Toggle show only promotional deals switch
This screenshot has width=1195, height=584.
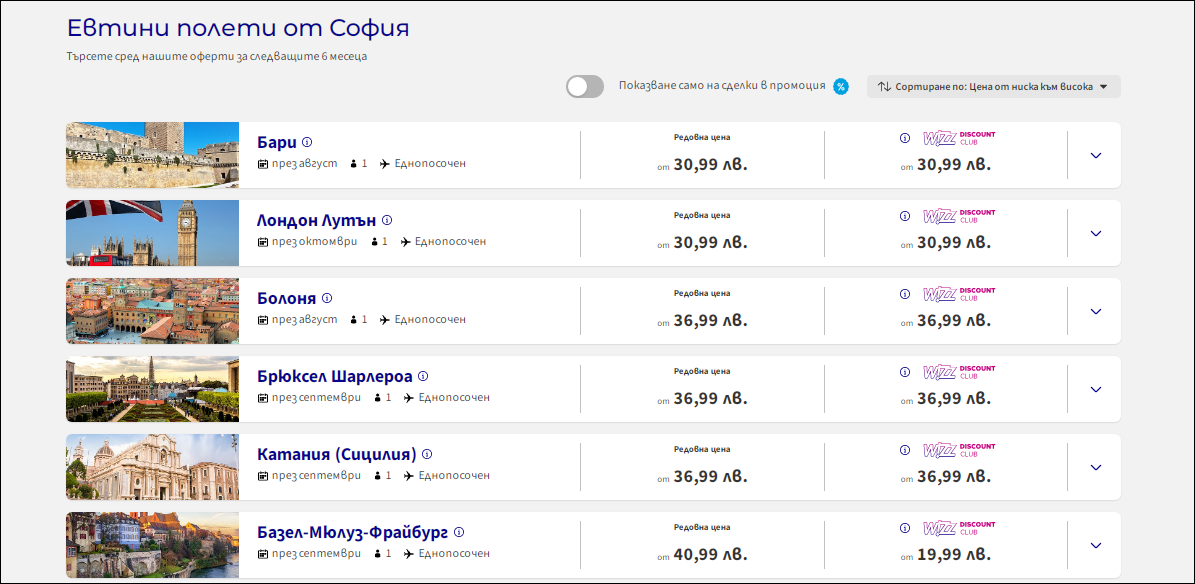pos(585,86)
